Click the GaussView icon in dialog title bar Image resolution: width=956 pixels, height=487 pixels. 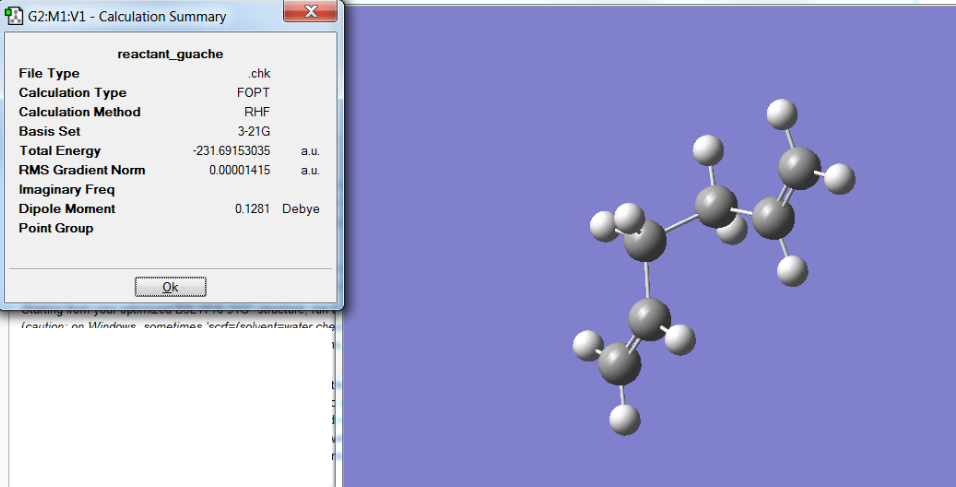tap(13, 16)
